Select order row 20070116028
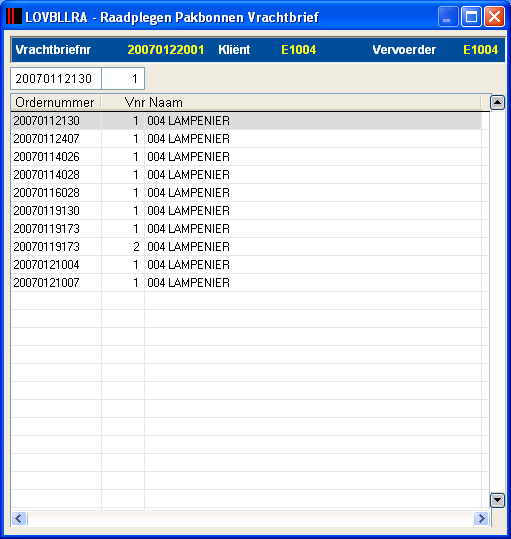 click(246, 193)
